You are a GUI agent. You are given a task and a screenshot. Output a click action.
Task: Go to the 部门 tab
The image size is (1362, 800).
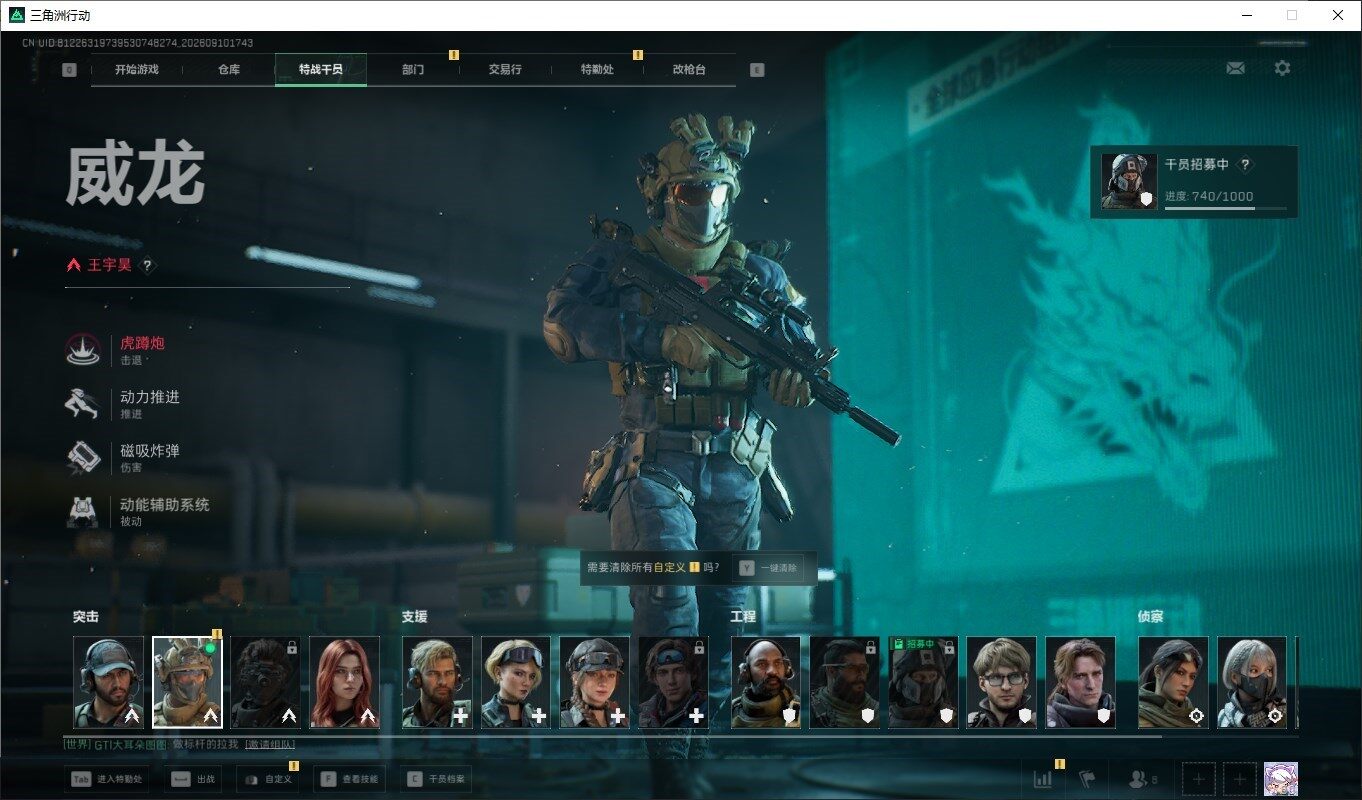[x=413, y=70]
